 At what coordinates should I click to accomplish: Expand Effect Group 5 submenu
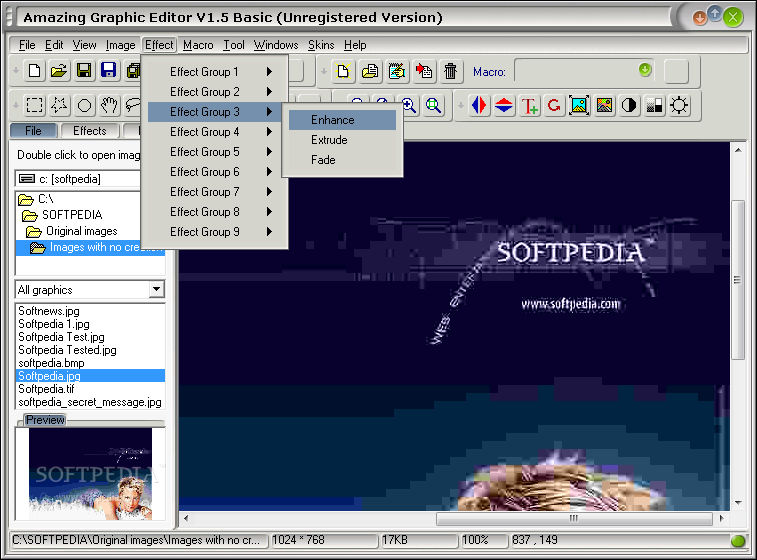pos(214,152)
